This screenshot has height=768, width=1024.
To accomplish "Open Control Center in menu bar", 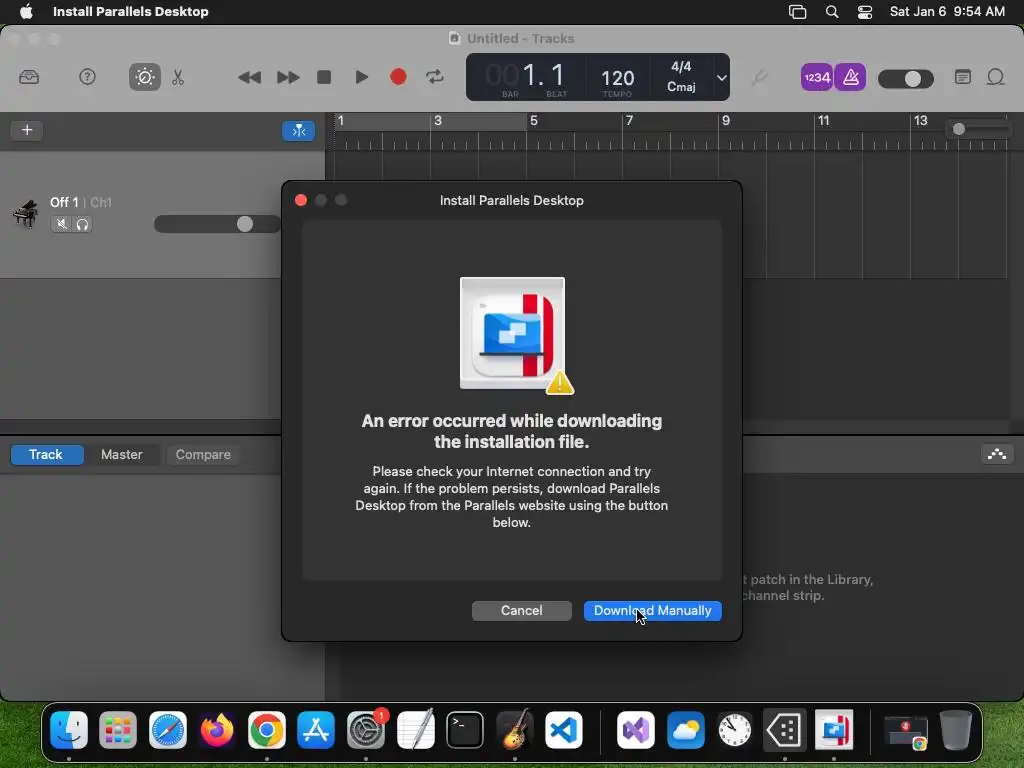I will click(865, 11).
